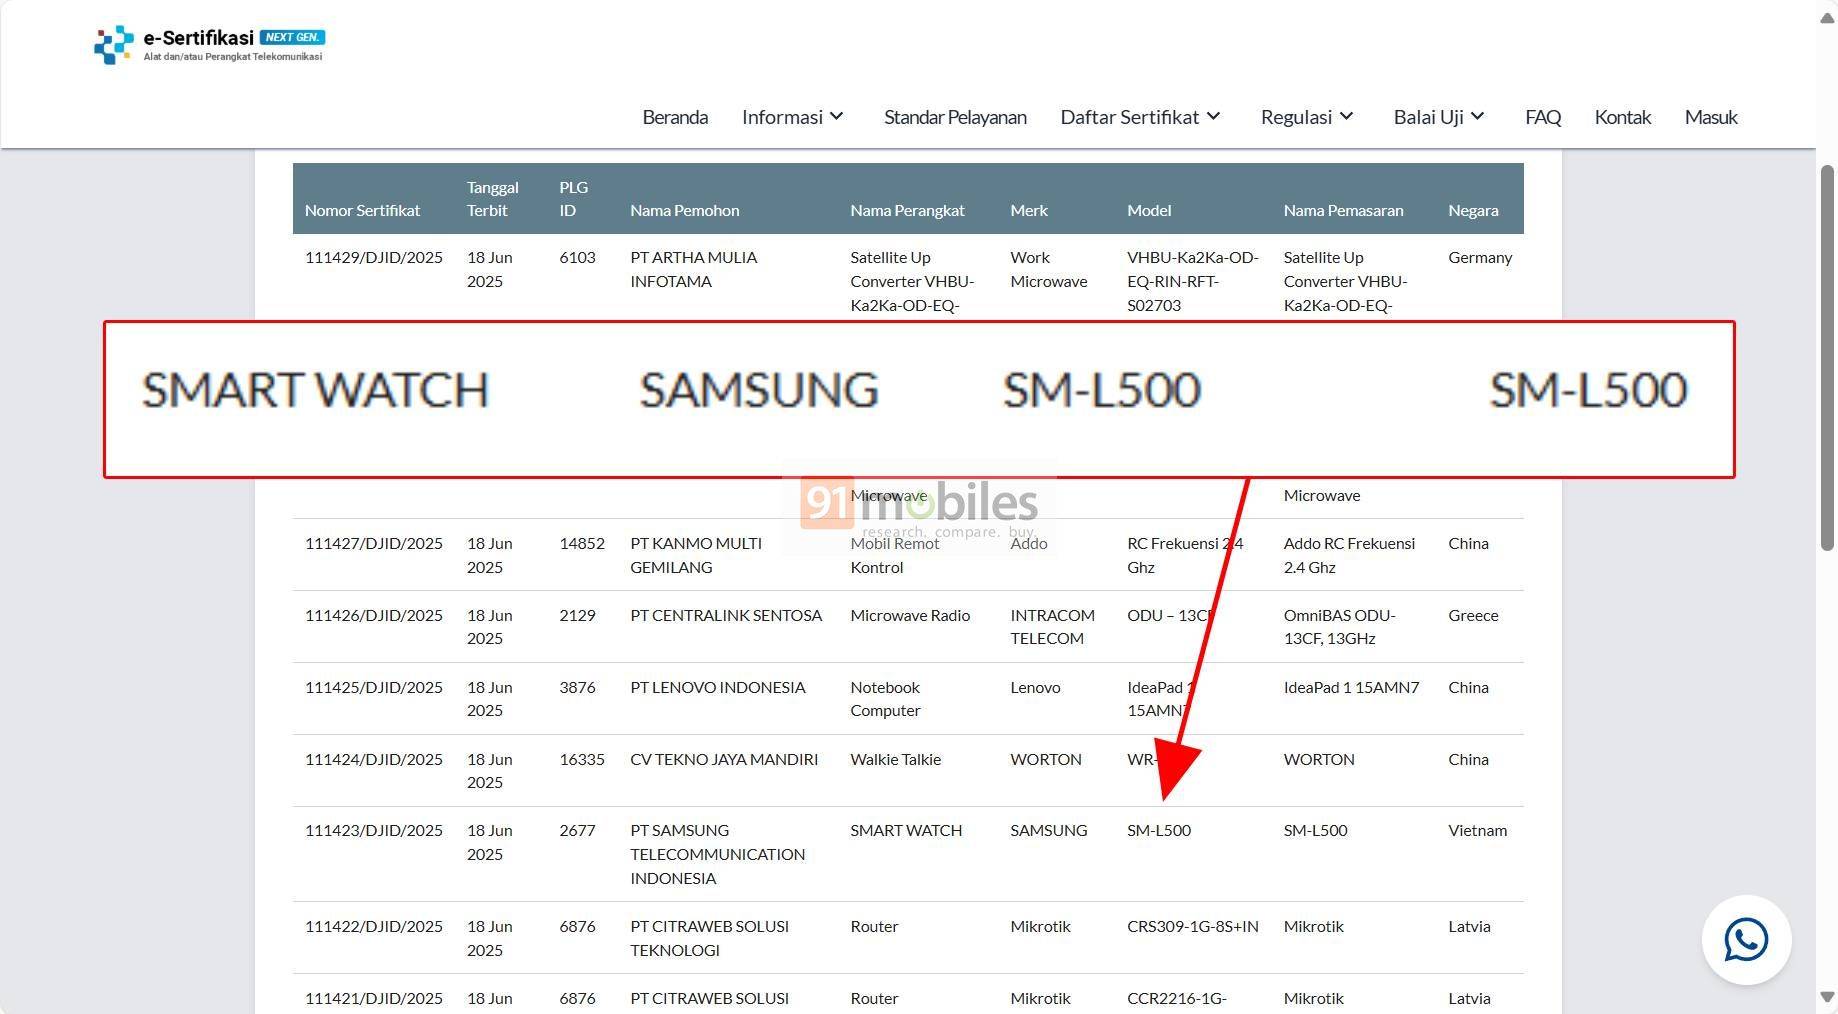Viewport: 1838px width, 1014px height.
Task: Click OmniBAS ODU-13CF, 13GHz marketing name
Action: coord(1339,627)
